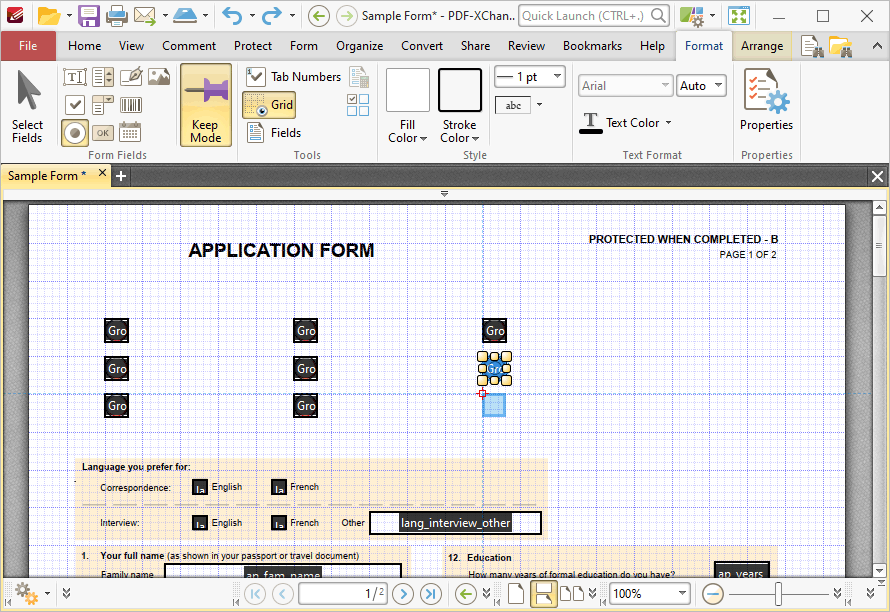Toggle Tab Numbers display

point(293,77)
